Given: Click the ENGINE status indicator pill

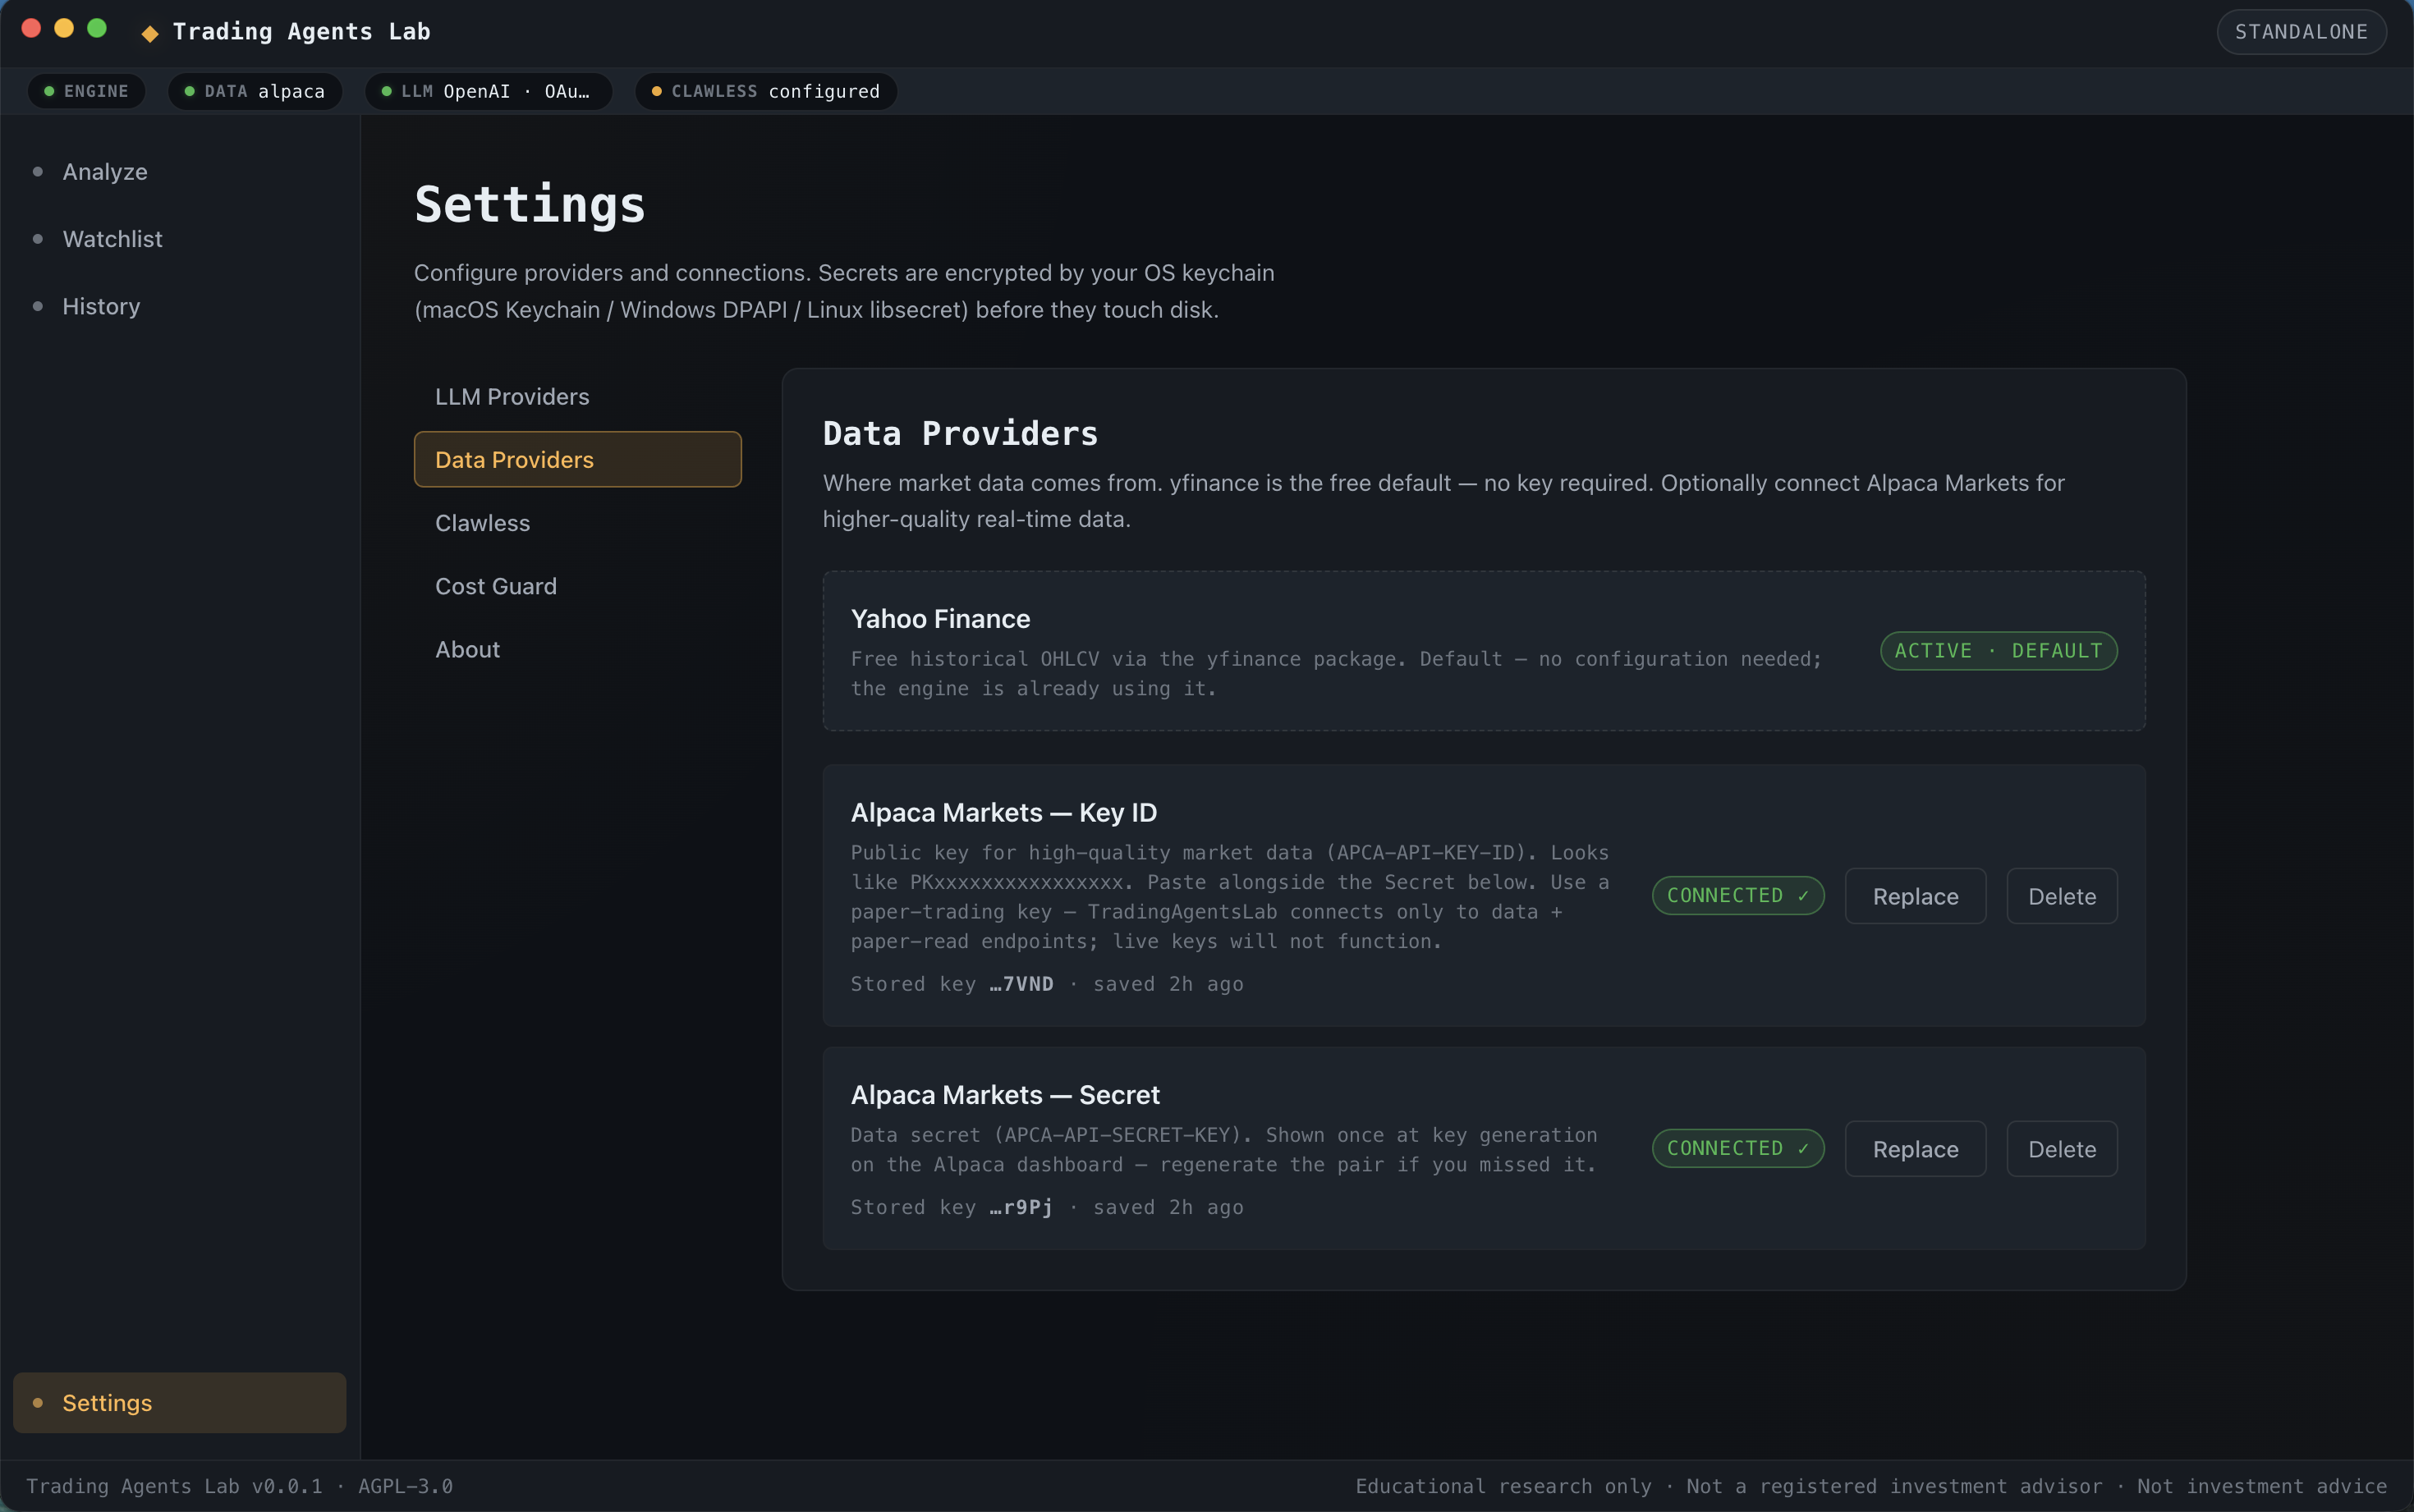Looking at the screenshot, I should pos(86,91).
